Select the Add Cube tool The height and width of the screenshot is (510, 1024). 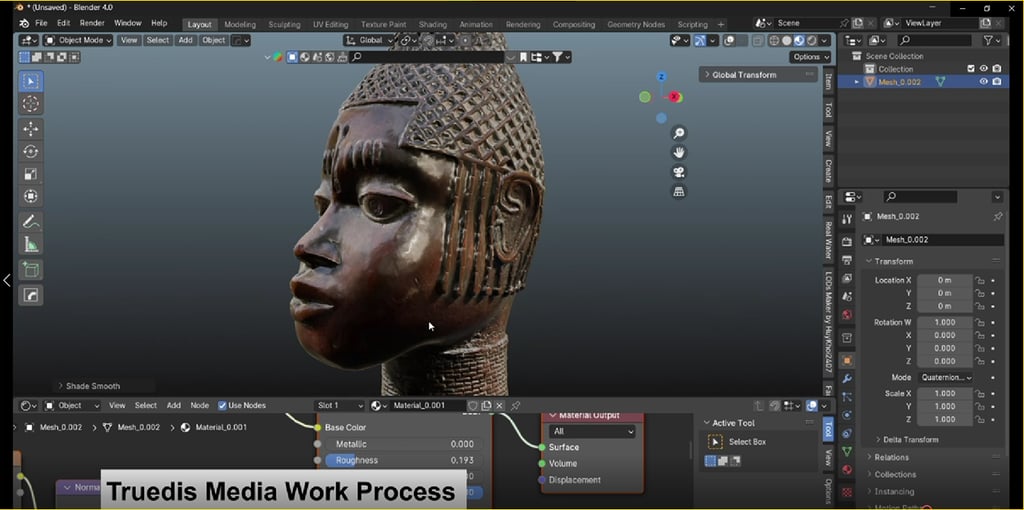[x=31, y=270]
